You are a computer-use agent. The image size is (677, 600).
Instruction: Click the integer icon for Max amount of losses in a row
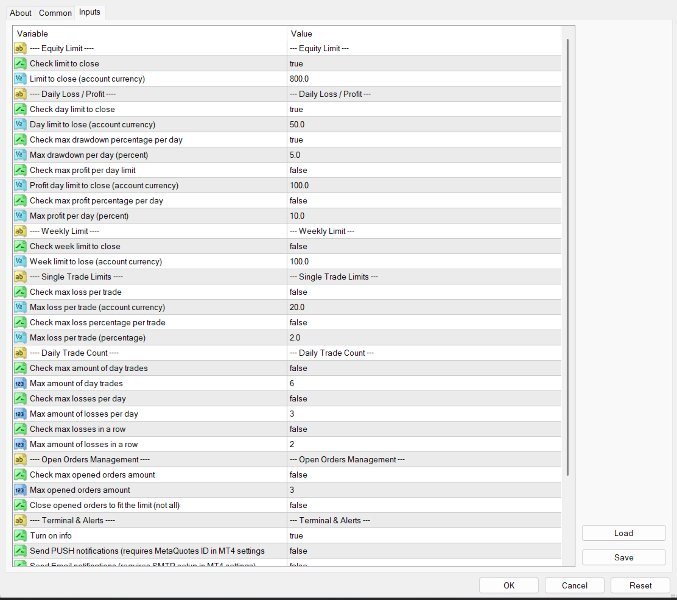click(20, 444)
